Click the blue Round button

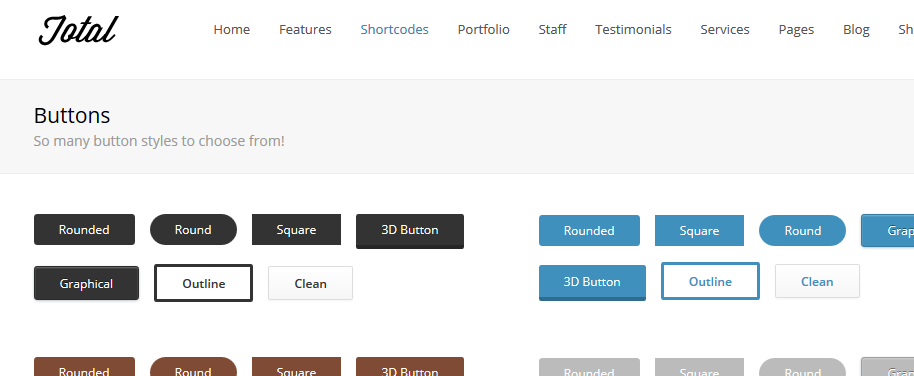802,230
